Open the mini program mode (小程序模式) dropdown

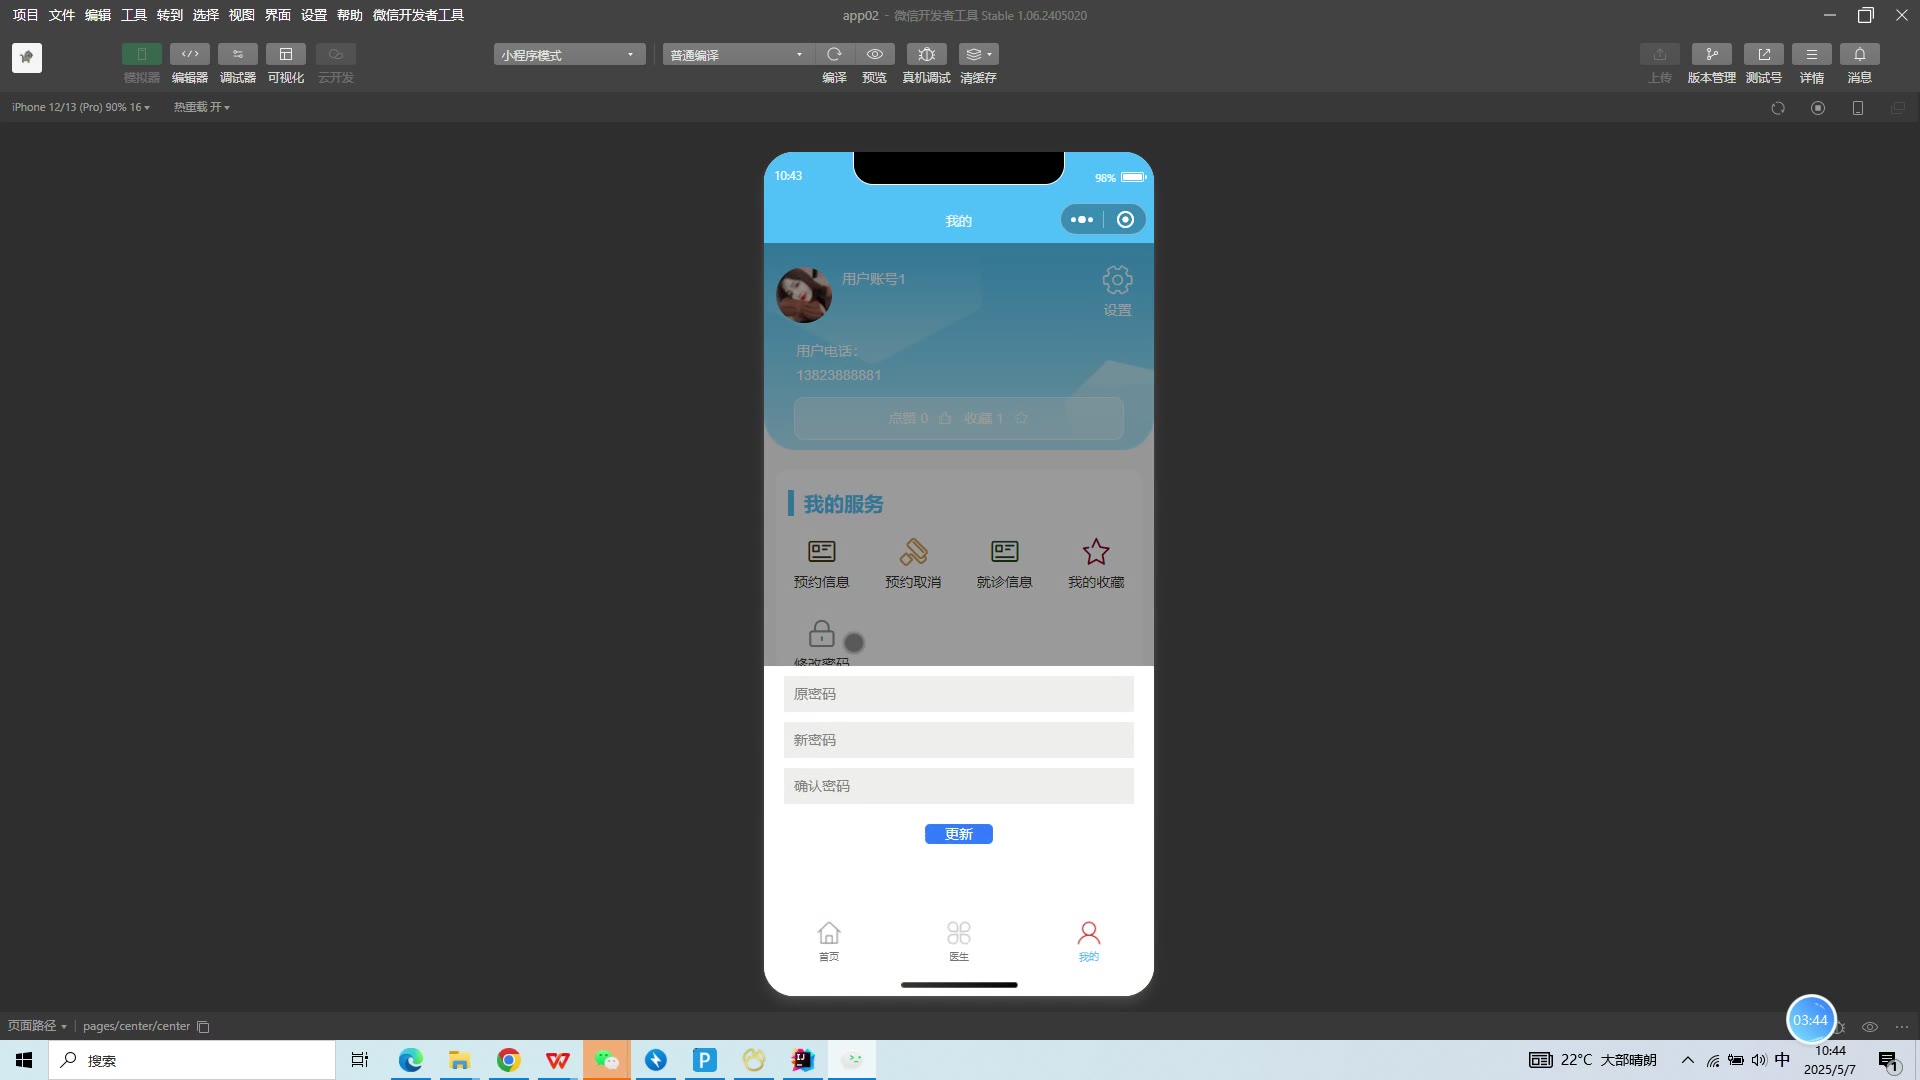pos(568,55)
